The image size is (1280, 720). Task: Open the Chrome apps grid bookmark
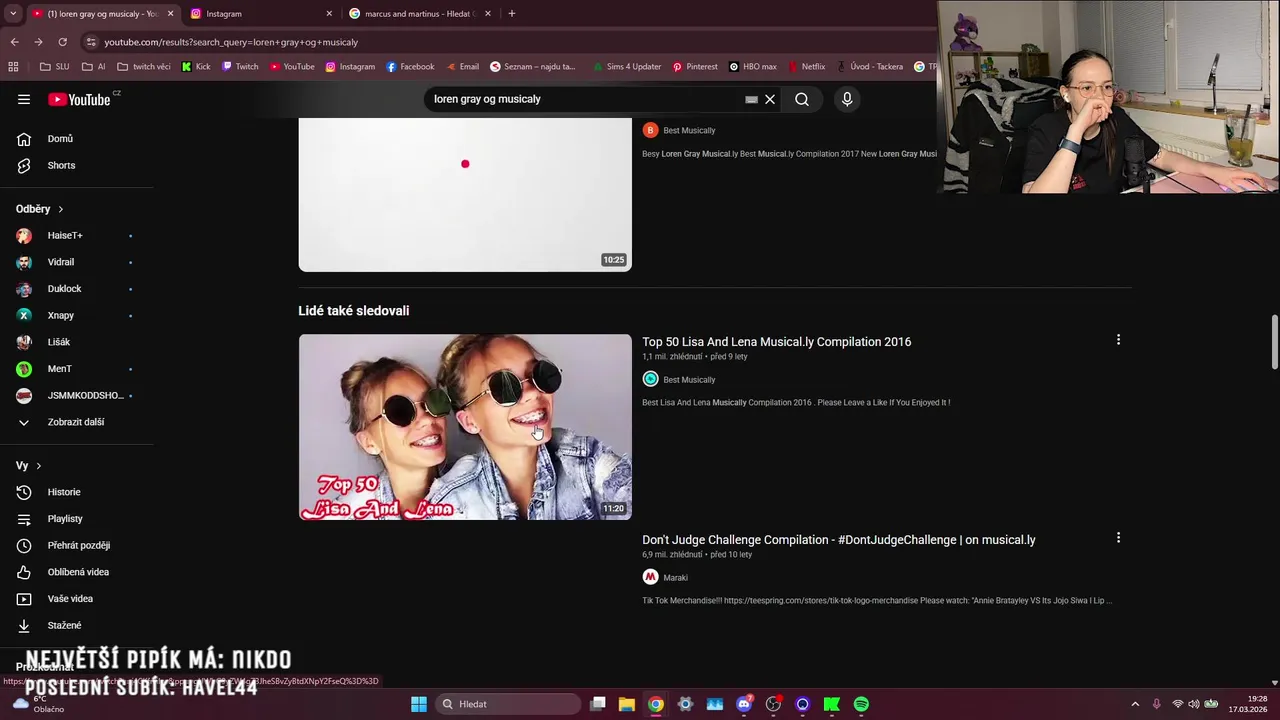[13, 67]
